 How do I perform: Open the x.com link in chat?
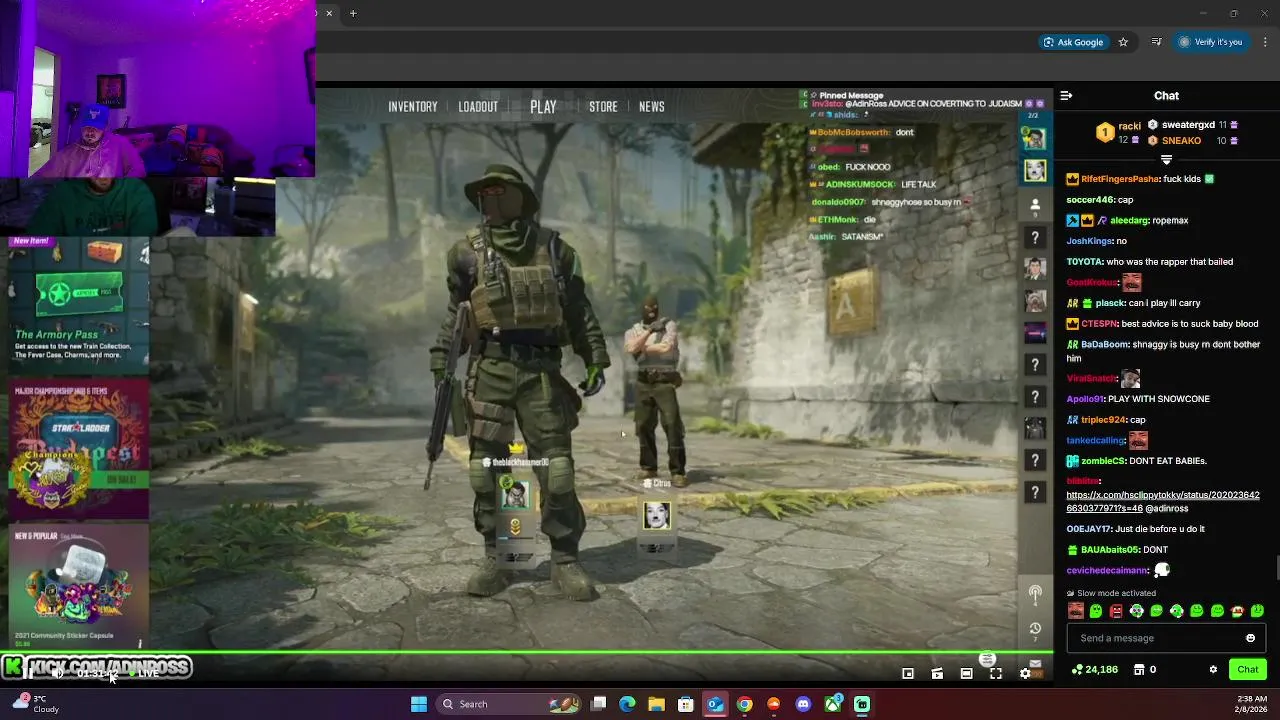1163,502
